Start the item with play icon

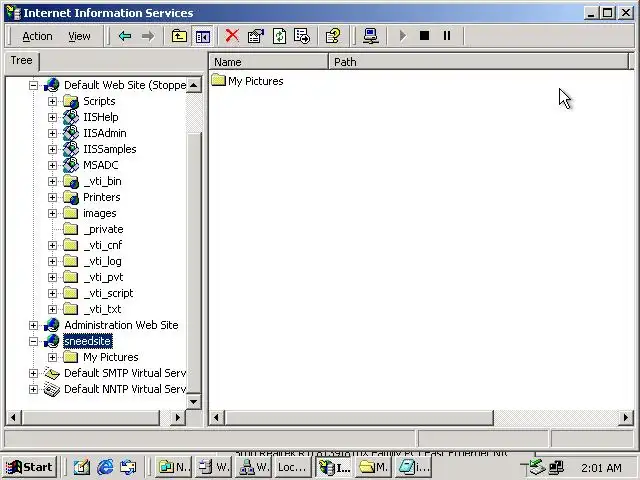(x=402, y=36)
